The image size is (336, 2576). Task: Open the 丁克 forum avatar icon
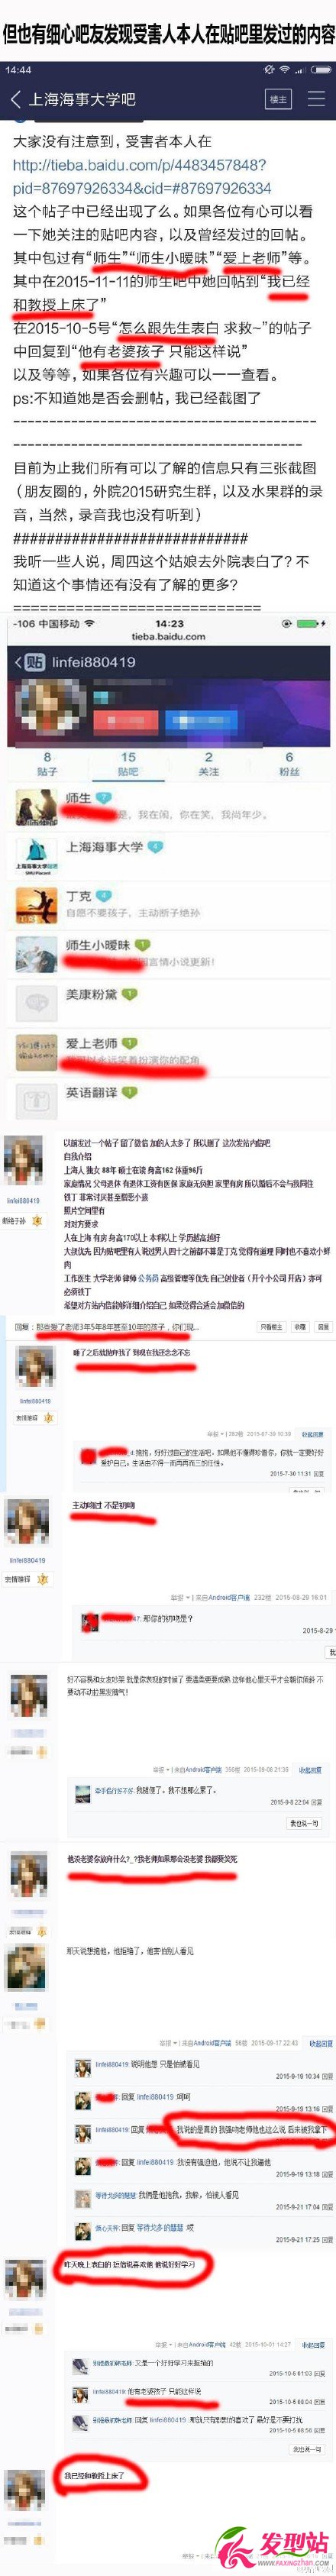35,904
